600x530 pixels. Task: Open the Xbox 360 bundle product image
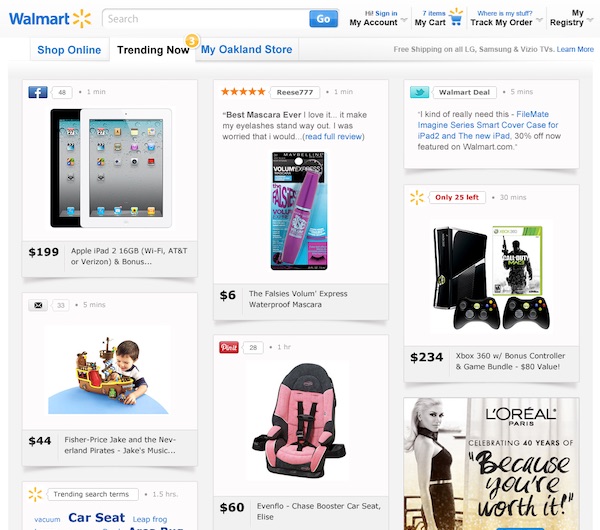[x=491, y=277]
